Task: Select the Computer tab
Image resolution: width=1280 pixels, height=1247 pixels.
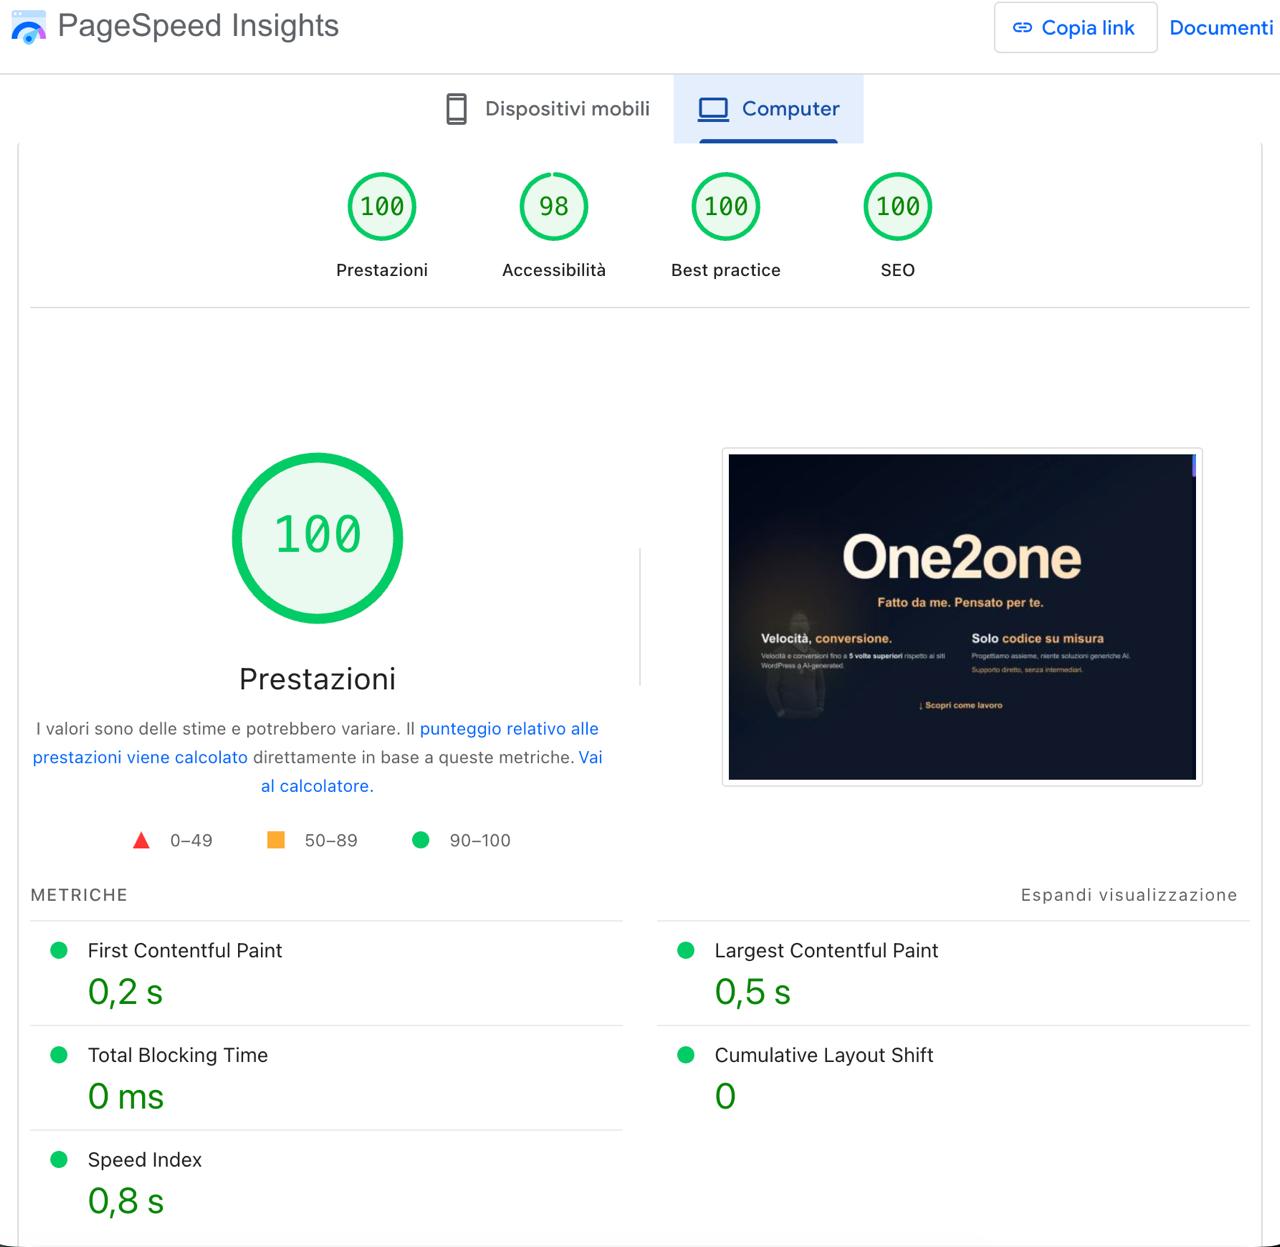Action: (768, 108)
